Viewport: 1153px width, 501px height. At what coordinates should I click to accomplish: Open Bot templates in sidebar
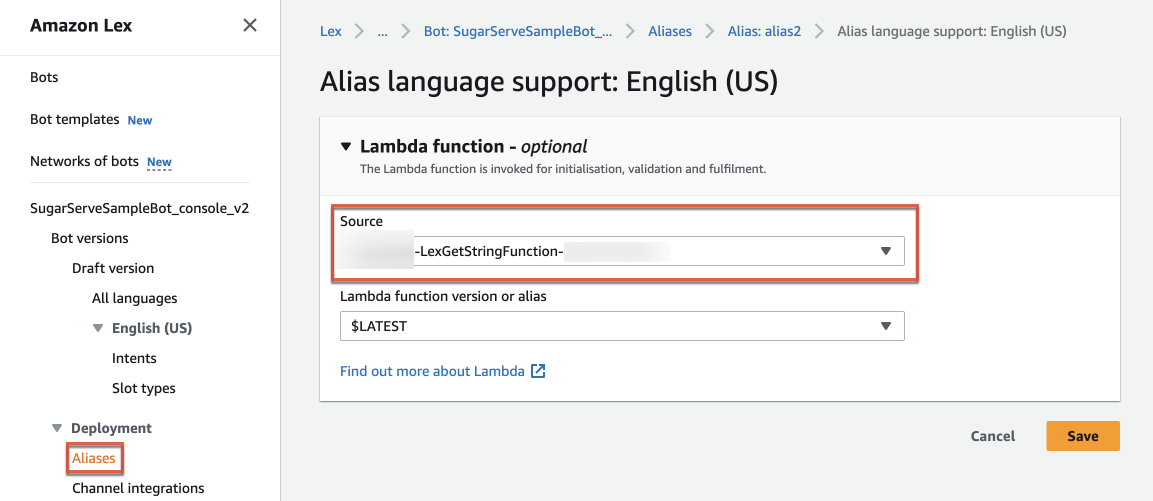click(x=74, y=119)
